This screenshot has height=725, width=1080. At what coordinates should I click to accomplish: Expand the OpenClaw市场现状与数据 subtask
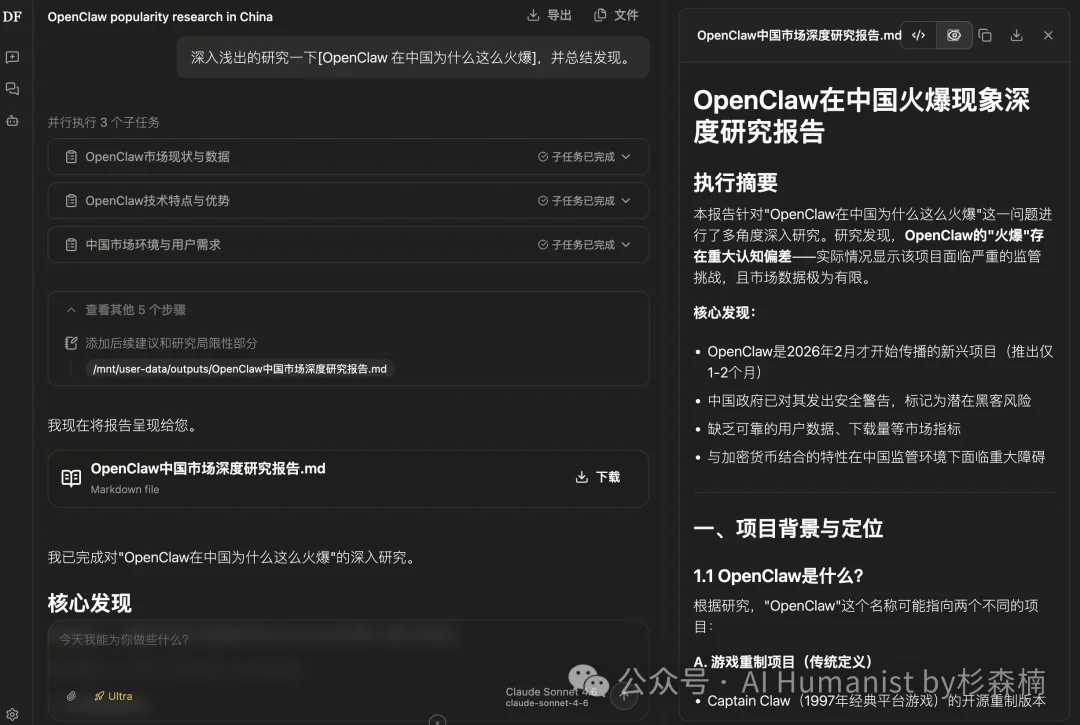tap(627, 156)
